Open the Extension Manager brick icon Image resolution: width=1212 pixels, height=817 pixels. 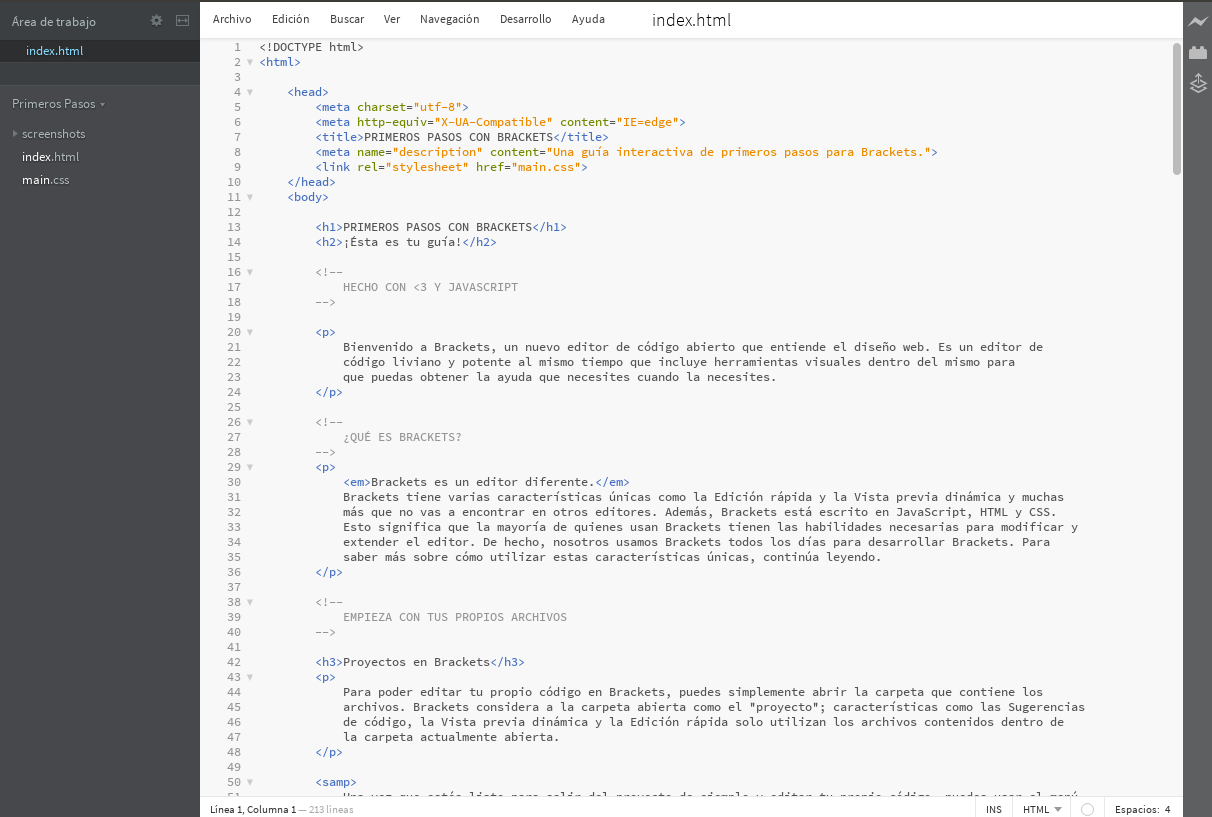pyautogui.click(x=1198, y=53)
